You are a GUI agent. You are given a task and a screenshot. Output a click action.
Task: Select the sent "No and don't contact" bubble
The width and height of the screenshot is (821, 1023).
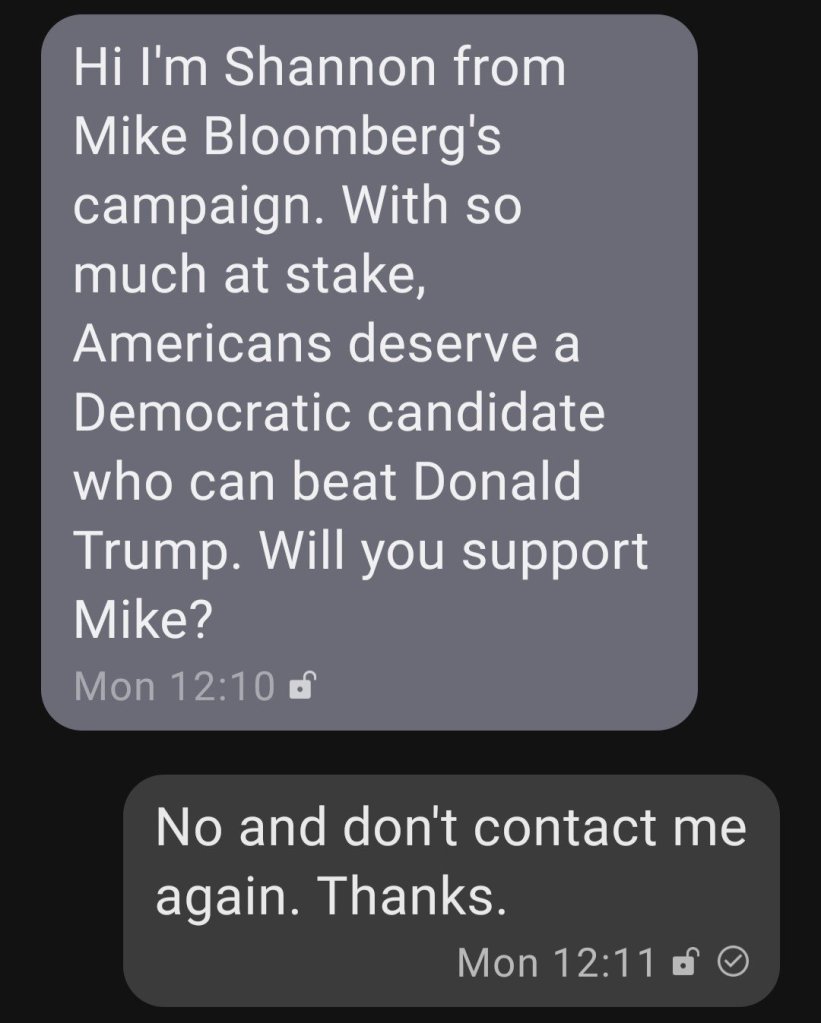pyautogui.click(x=450, y=890)
